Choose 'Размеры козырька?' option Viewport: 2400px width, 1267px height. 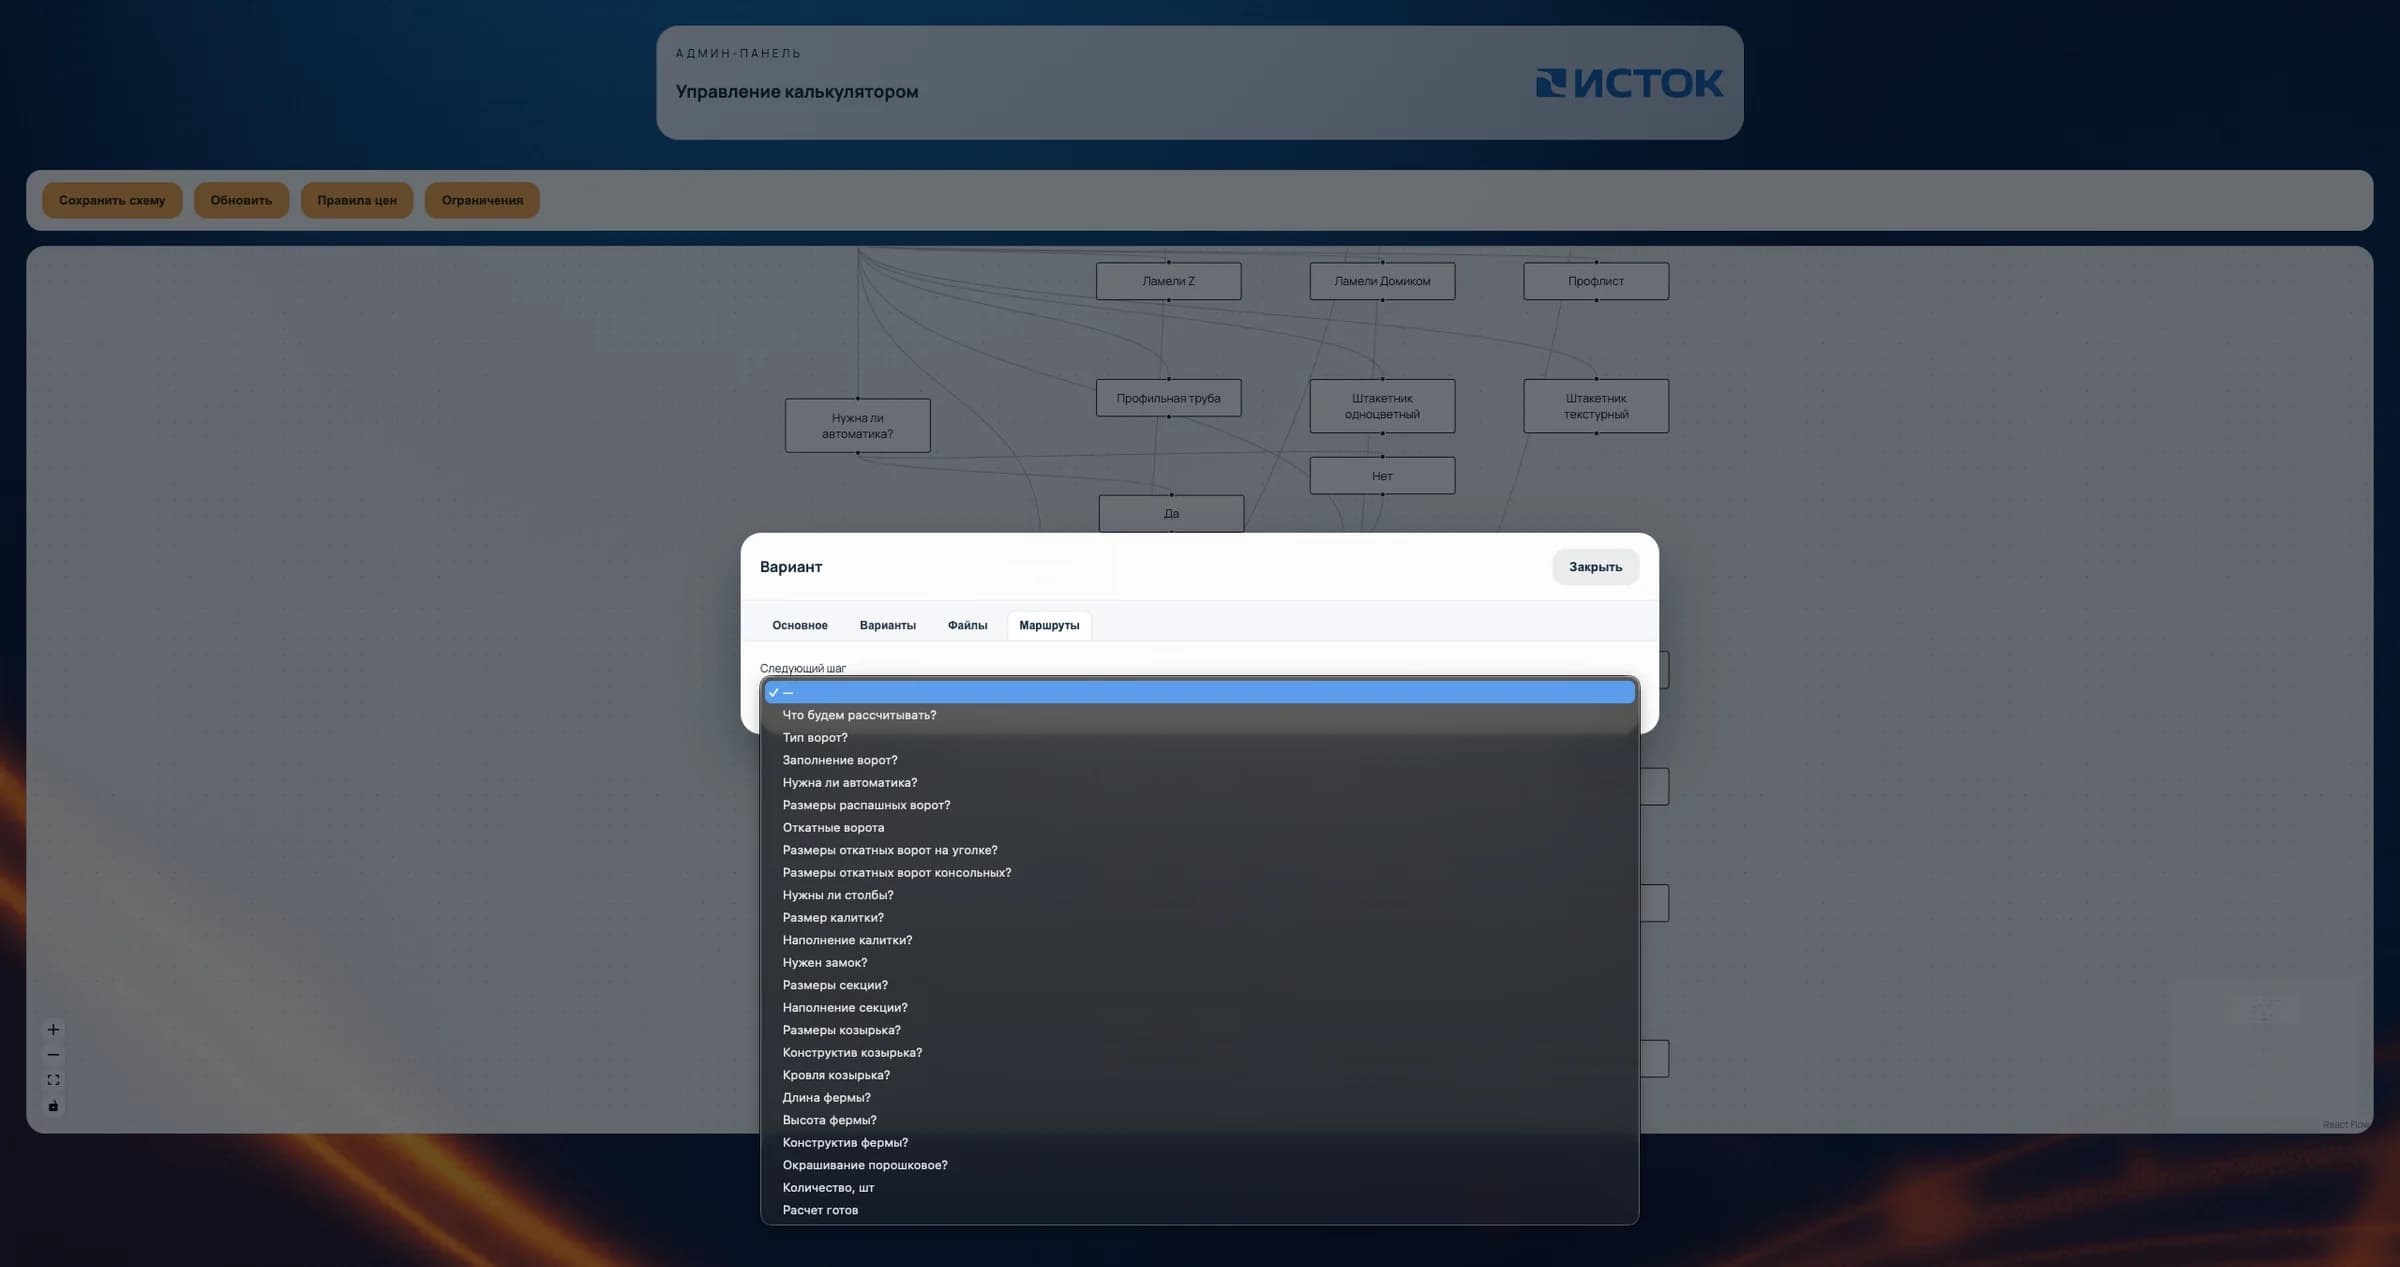point(1200,1030)
